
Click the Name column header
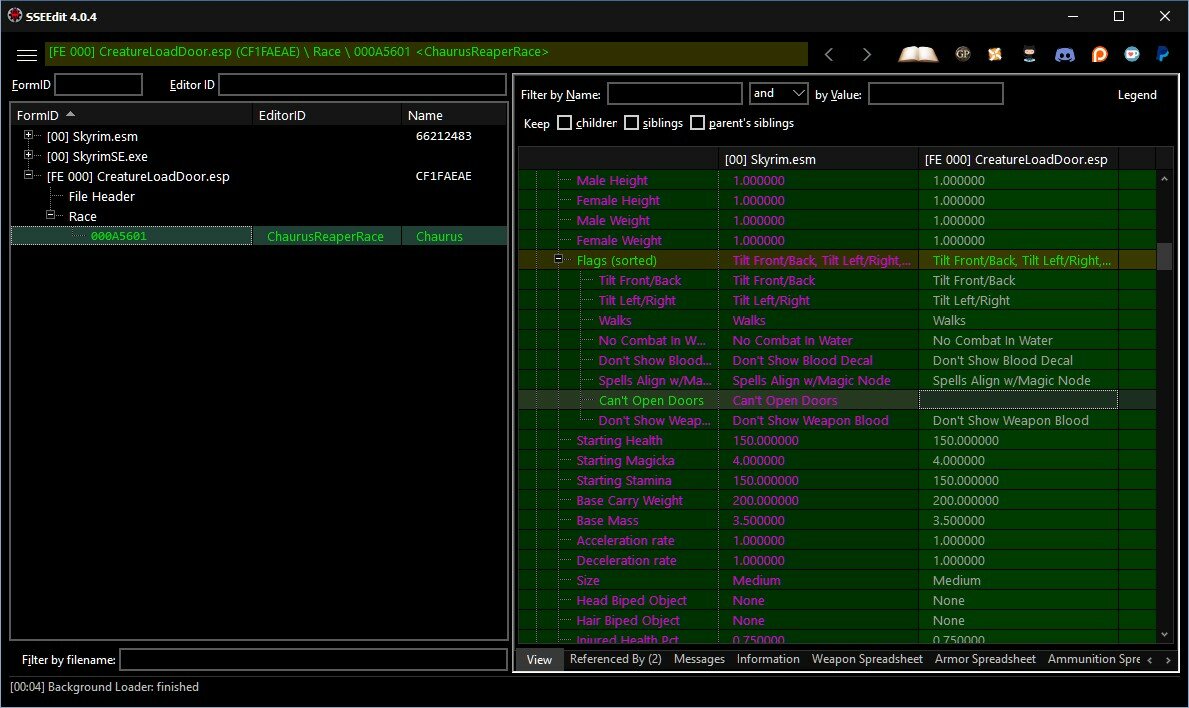(453, 115)
